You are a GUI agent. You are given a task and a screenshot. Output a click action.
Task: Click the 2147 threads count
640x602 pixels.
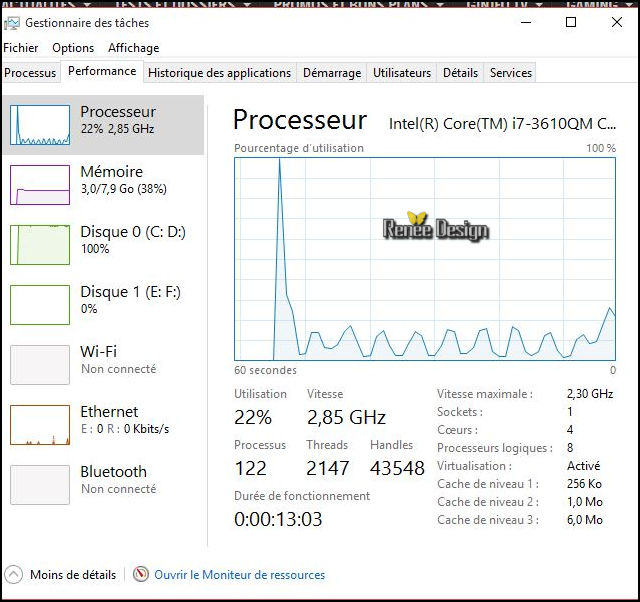click(x=328, y=468)
